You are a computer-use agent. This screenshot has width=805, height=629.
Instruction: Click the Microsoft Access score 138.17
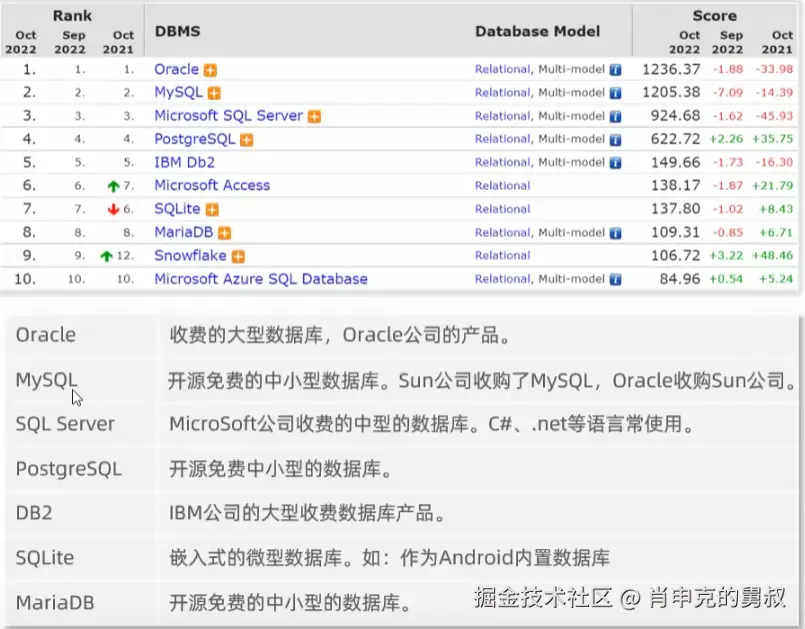pyautogui.click(x=675, y=185)
